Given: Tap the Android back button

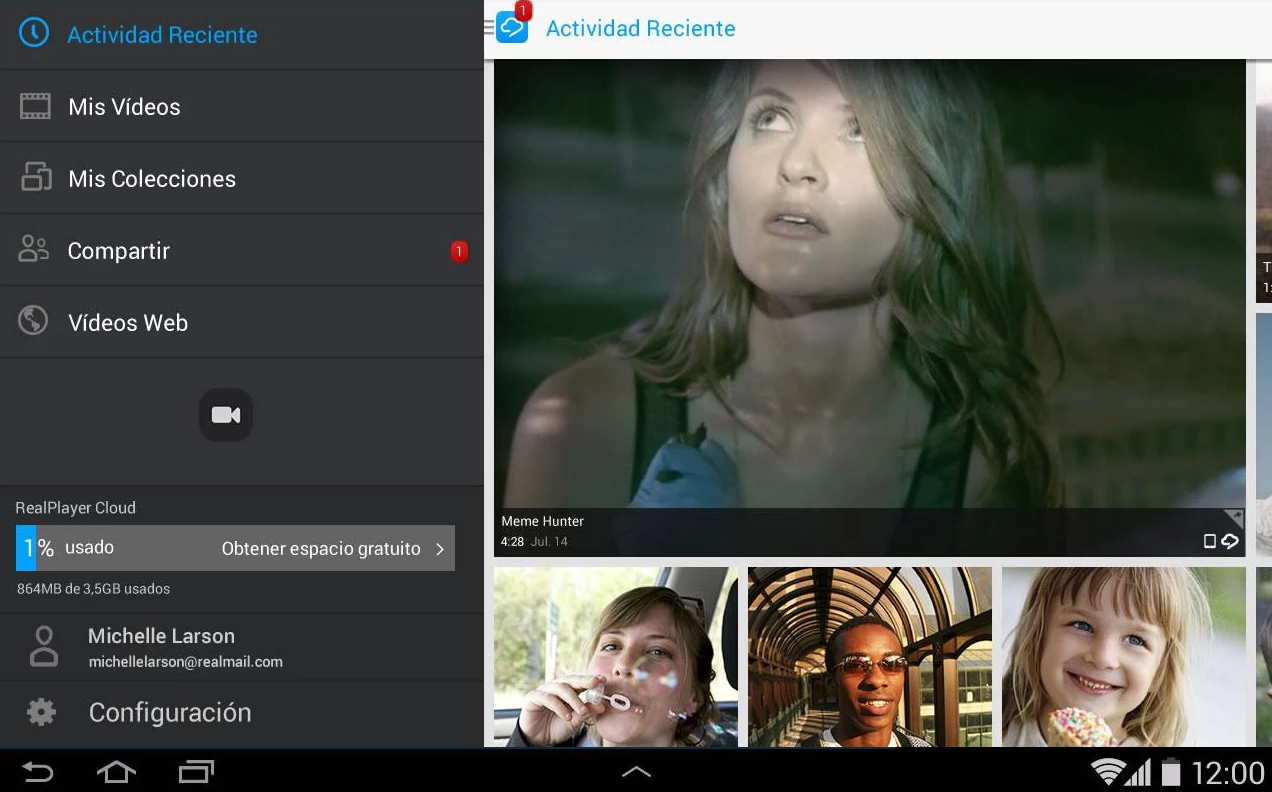Looking at the screenshot, I should pos(38,771).
